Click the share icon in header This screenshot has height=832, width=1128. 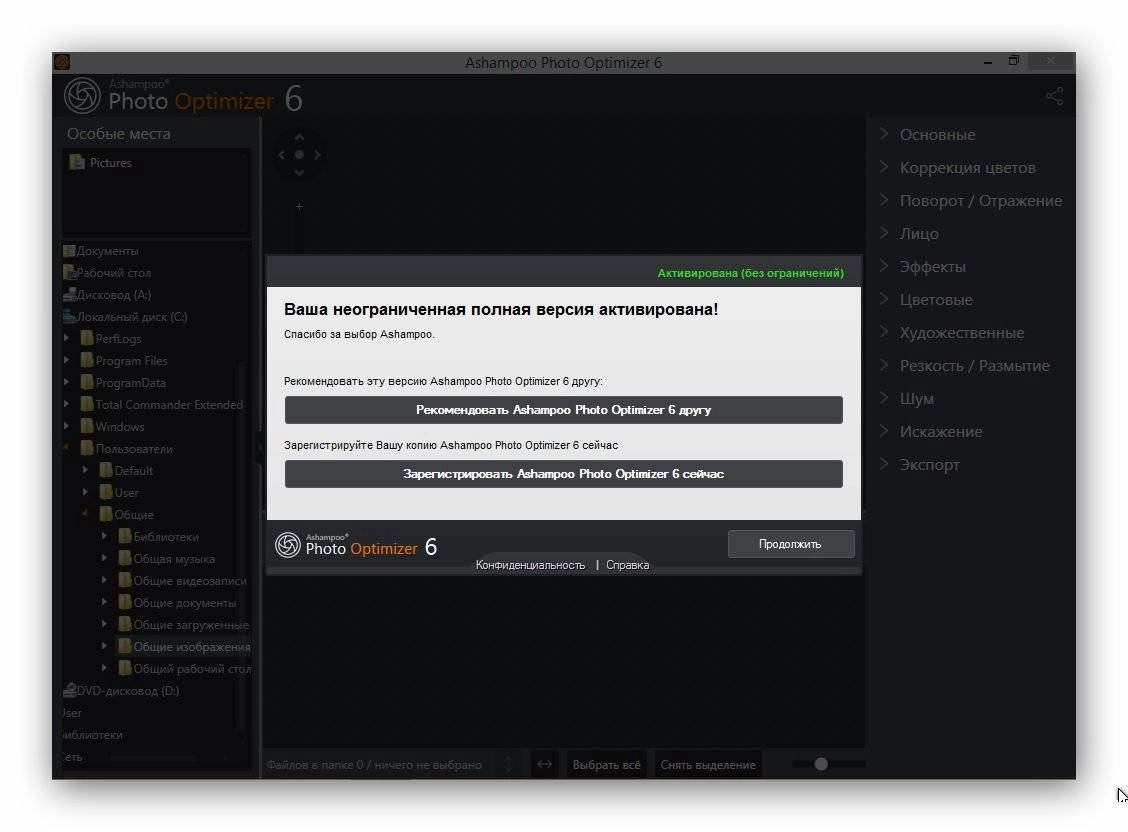pyautogui.click(x=1055, y=96)
